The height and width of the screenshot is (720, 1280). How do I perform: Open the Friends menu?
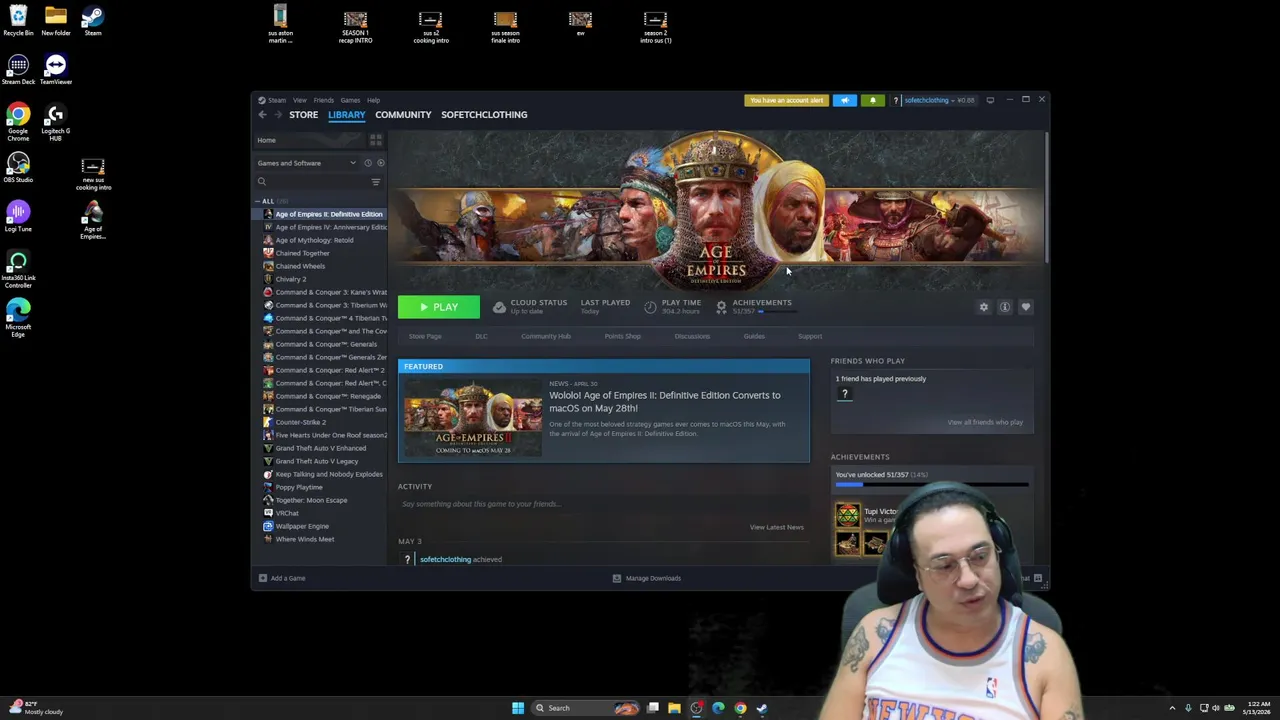tap(324, 100)
